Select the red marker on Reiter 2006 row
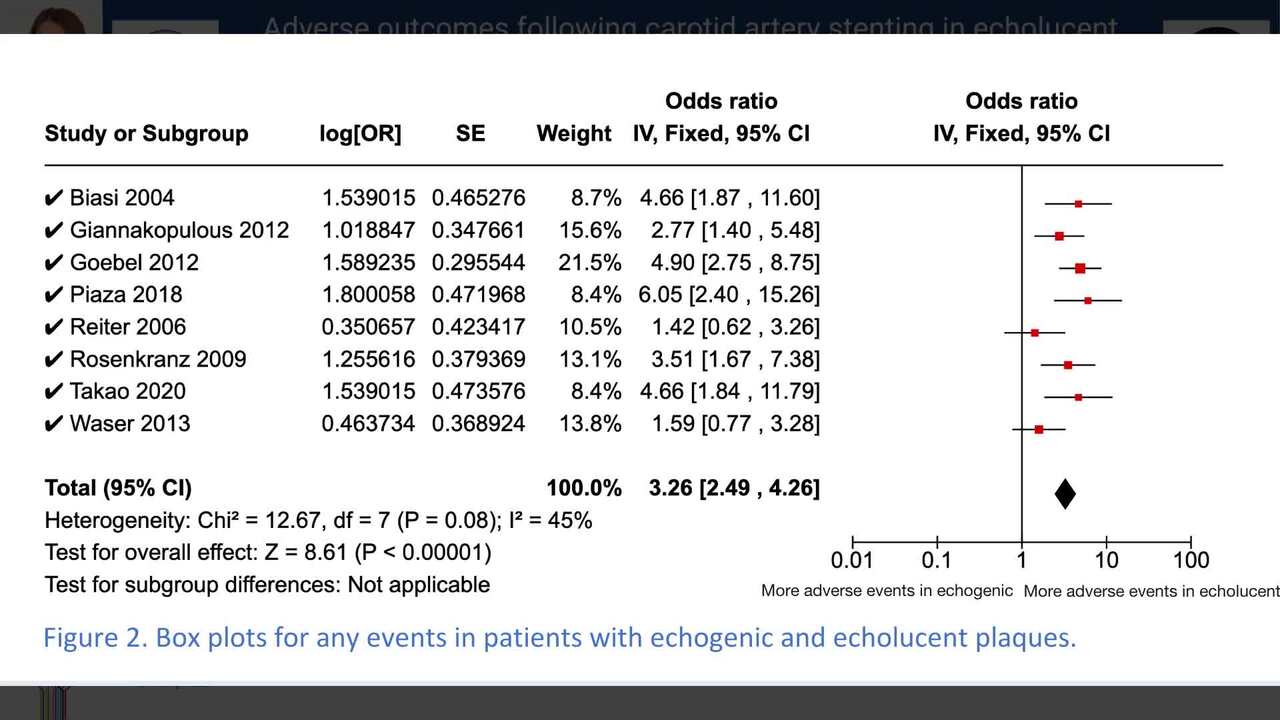1280x720 pixels. pyautogui.click(x=1035, y=332)
